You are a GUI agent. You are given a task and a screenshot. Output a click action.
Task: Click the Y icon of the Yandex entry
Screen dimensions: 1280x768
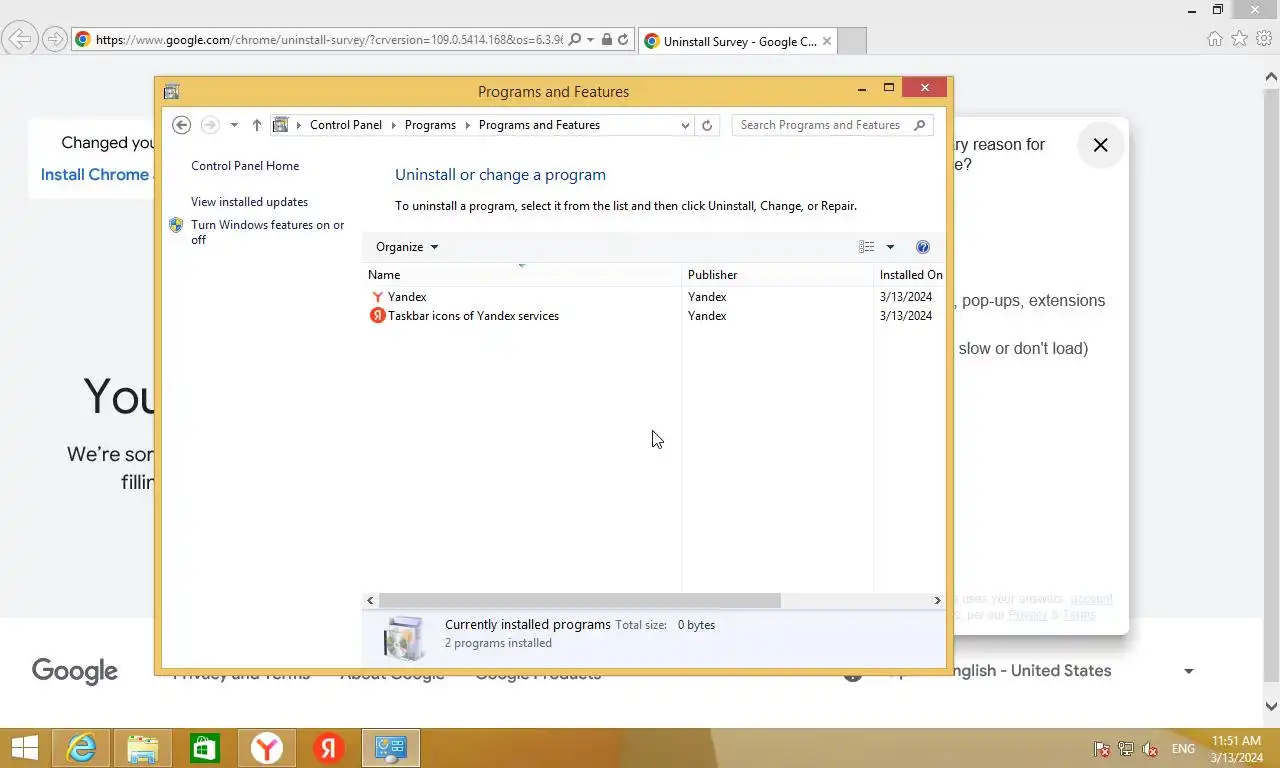click(x=377, y=297)
